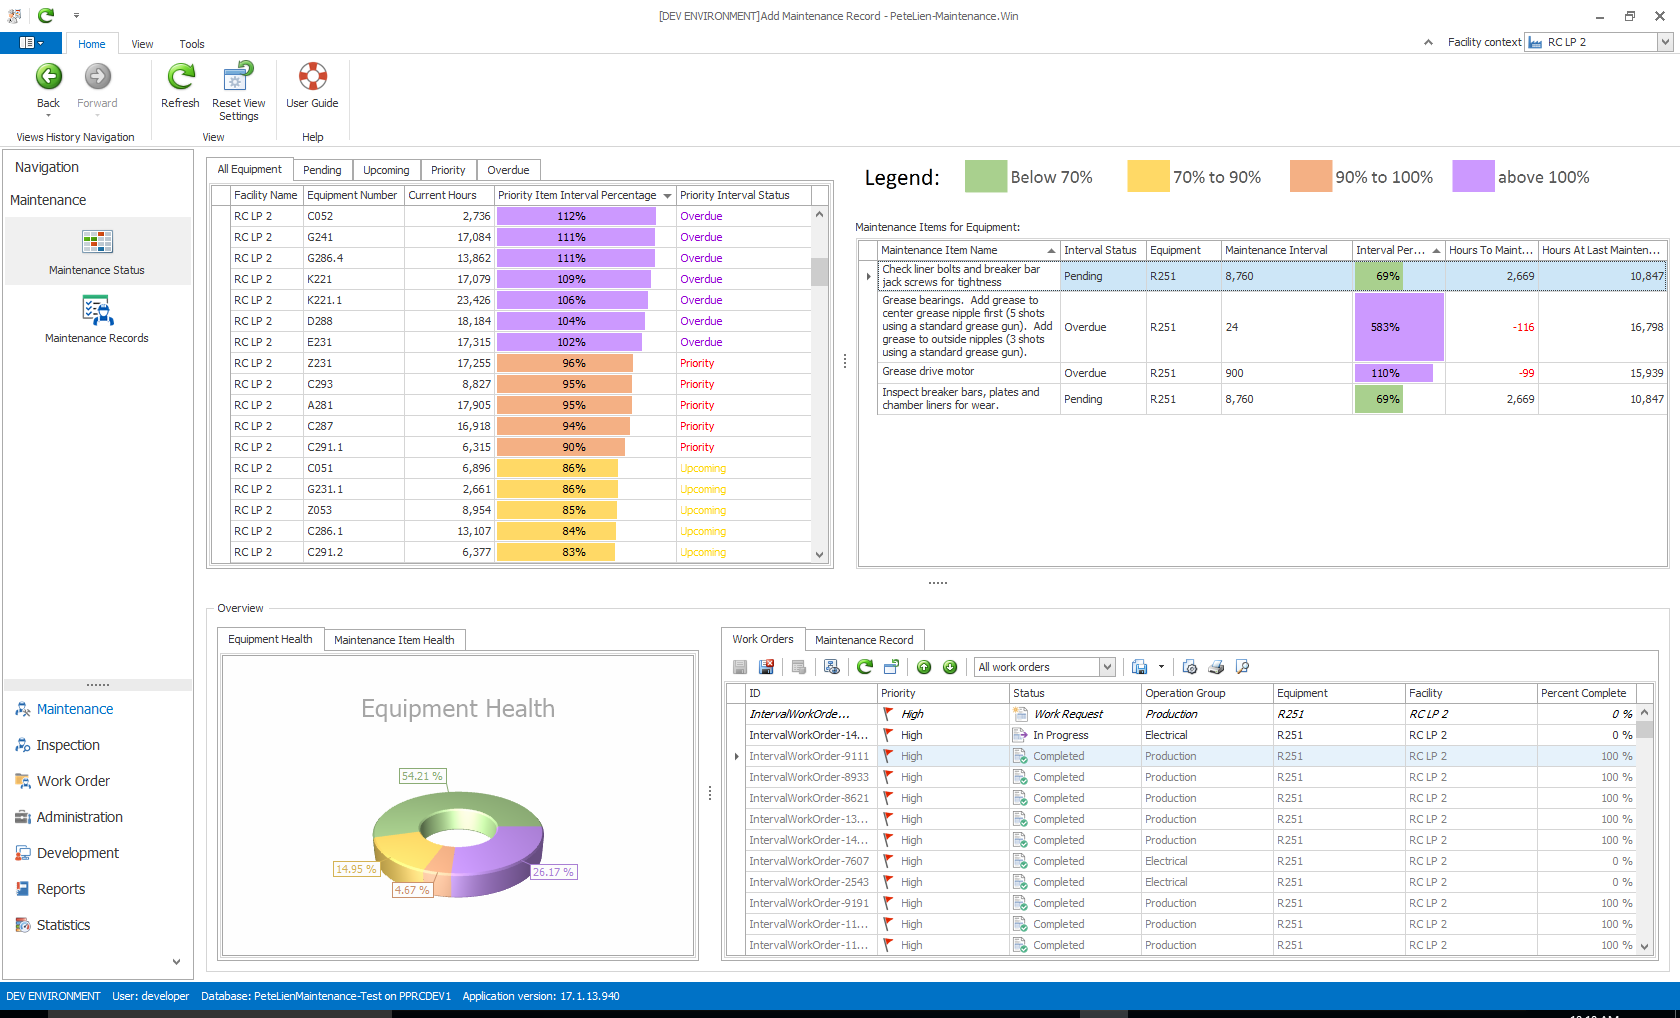Click green refresh icon in work orders toolbar
The image size is (1680, 1018).
[x=865, y=667]
